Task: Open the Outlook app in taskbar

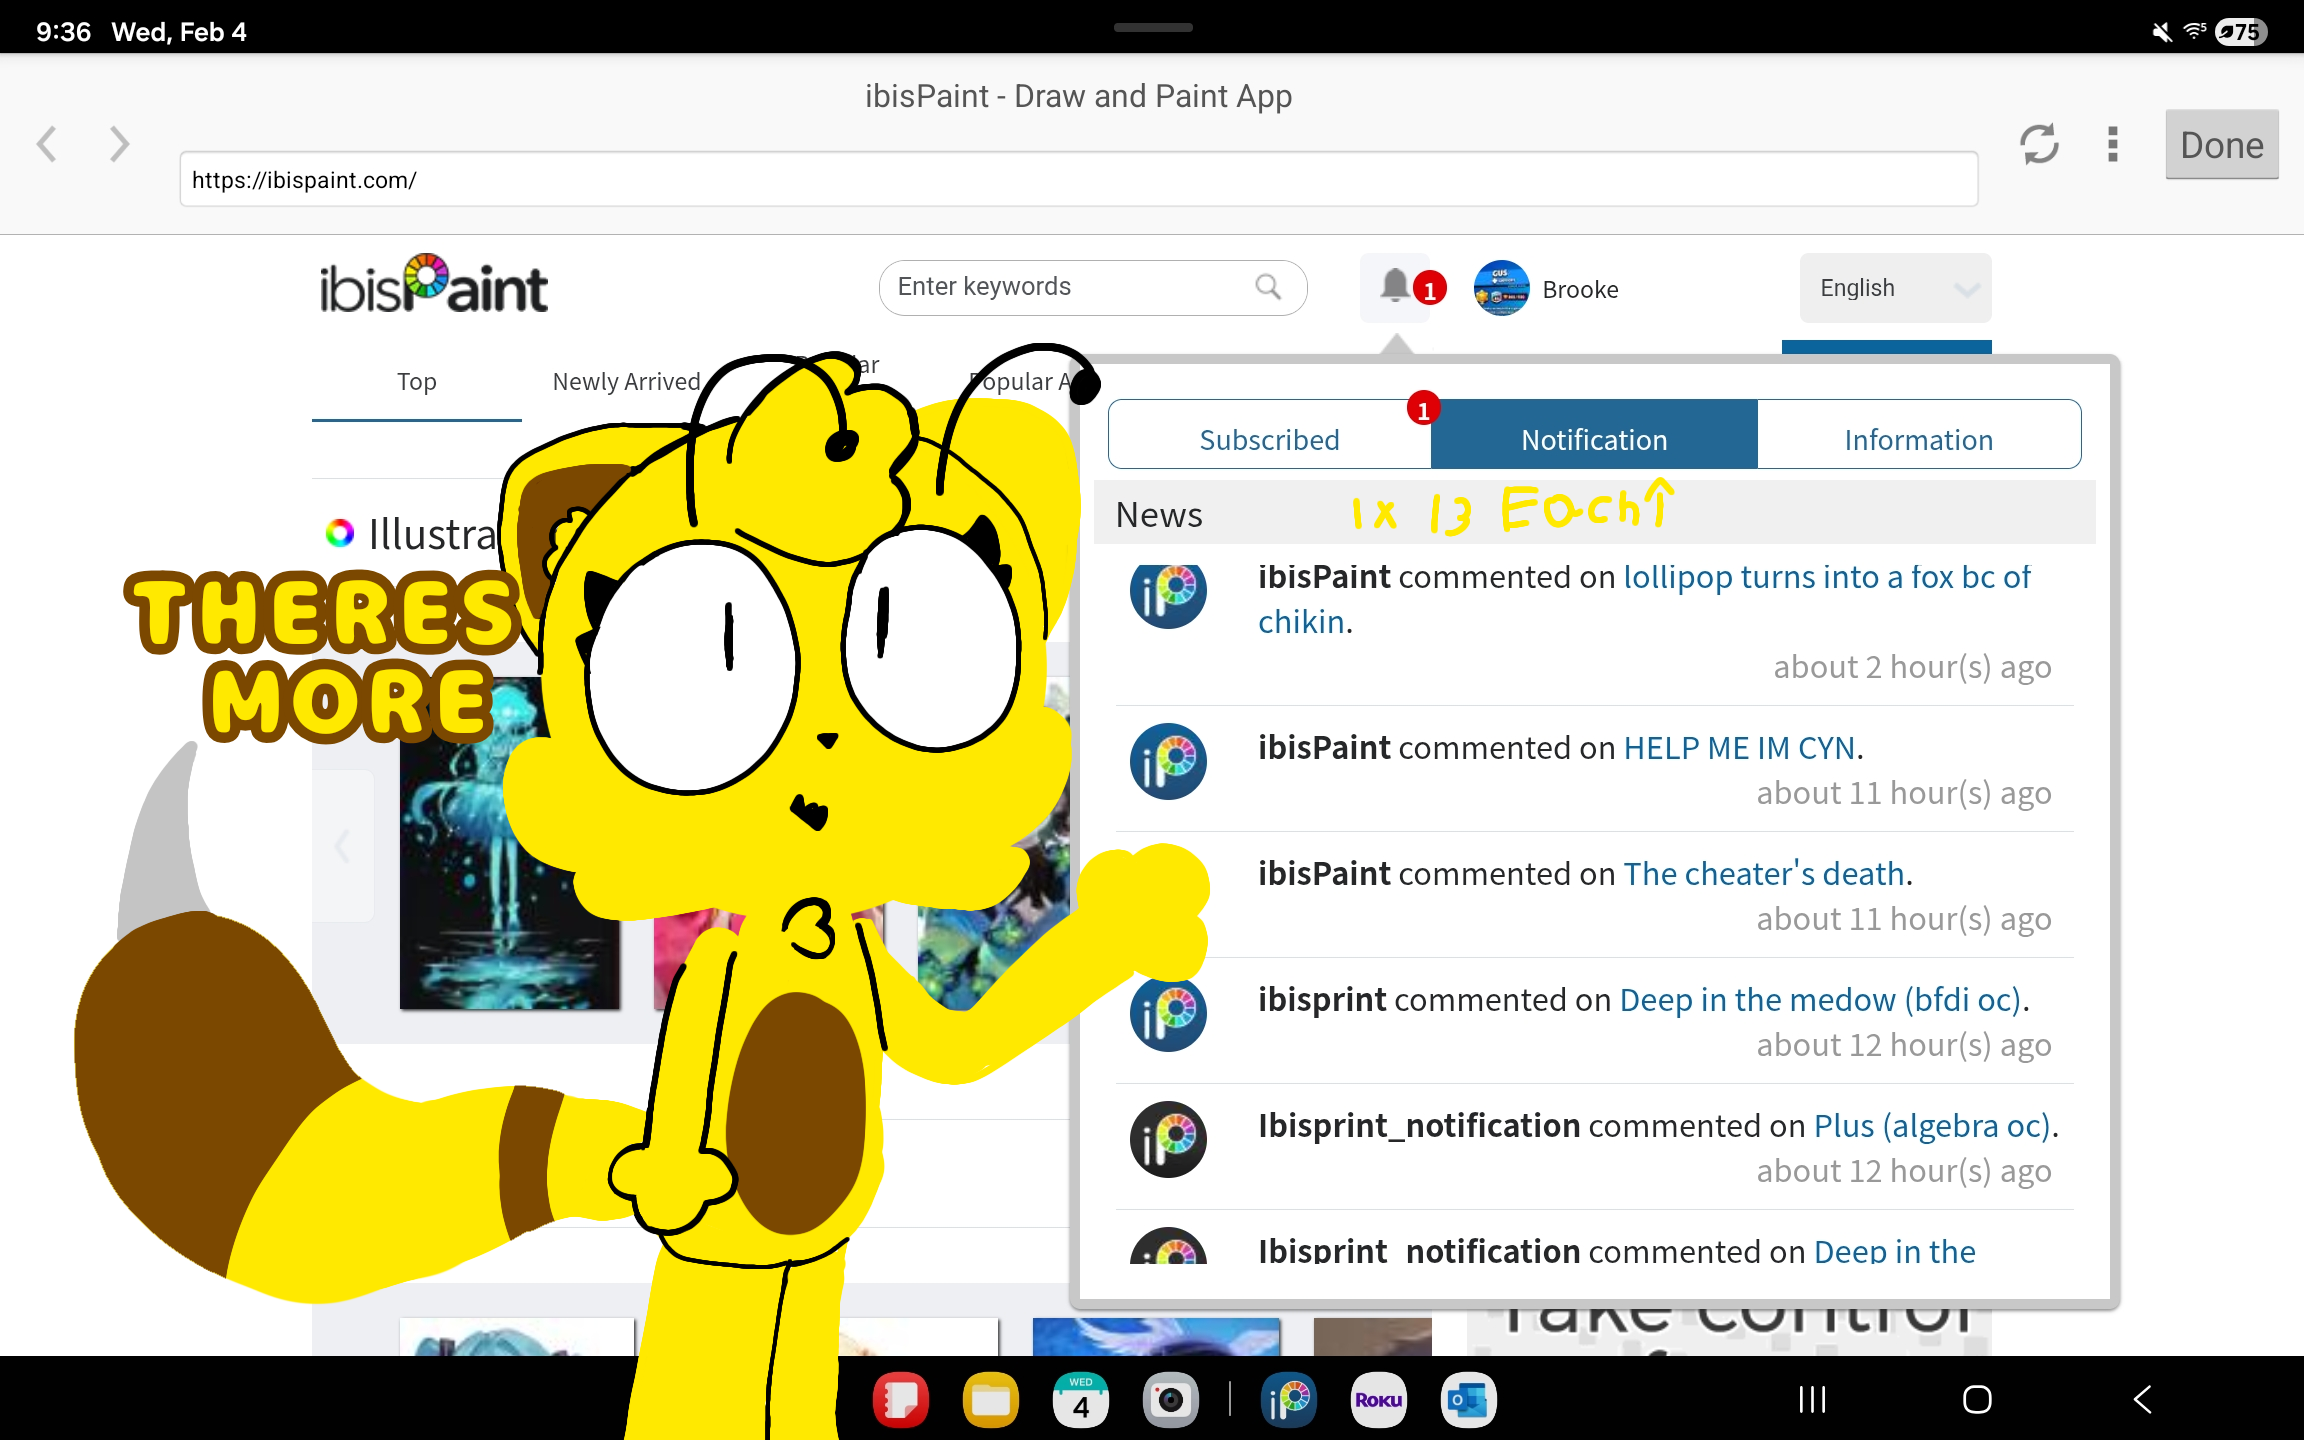Action: (x=1468, y=1399)
